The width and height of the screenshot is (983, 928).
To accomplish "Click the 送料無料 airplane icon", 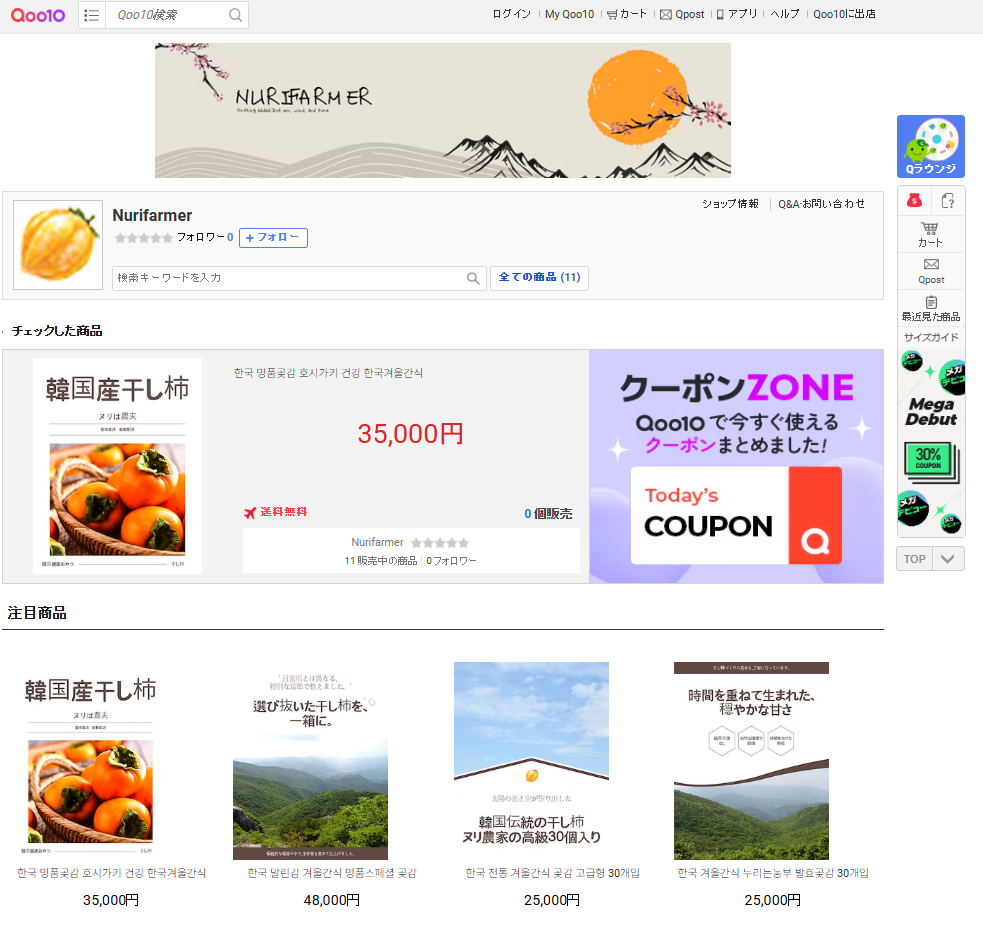I will click(x=250, y=513).
